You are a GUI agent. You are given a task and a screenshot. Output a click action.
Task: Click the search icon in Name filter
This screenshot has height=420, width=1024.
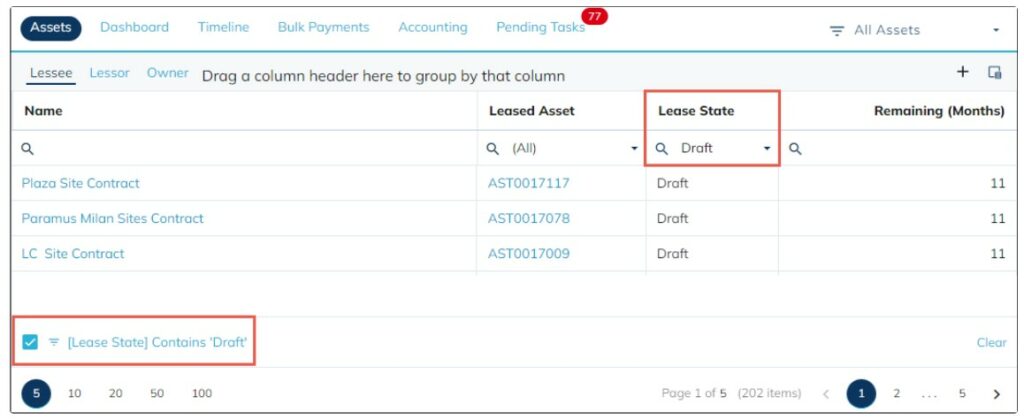(x=28, y=148)
